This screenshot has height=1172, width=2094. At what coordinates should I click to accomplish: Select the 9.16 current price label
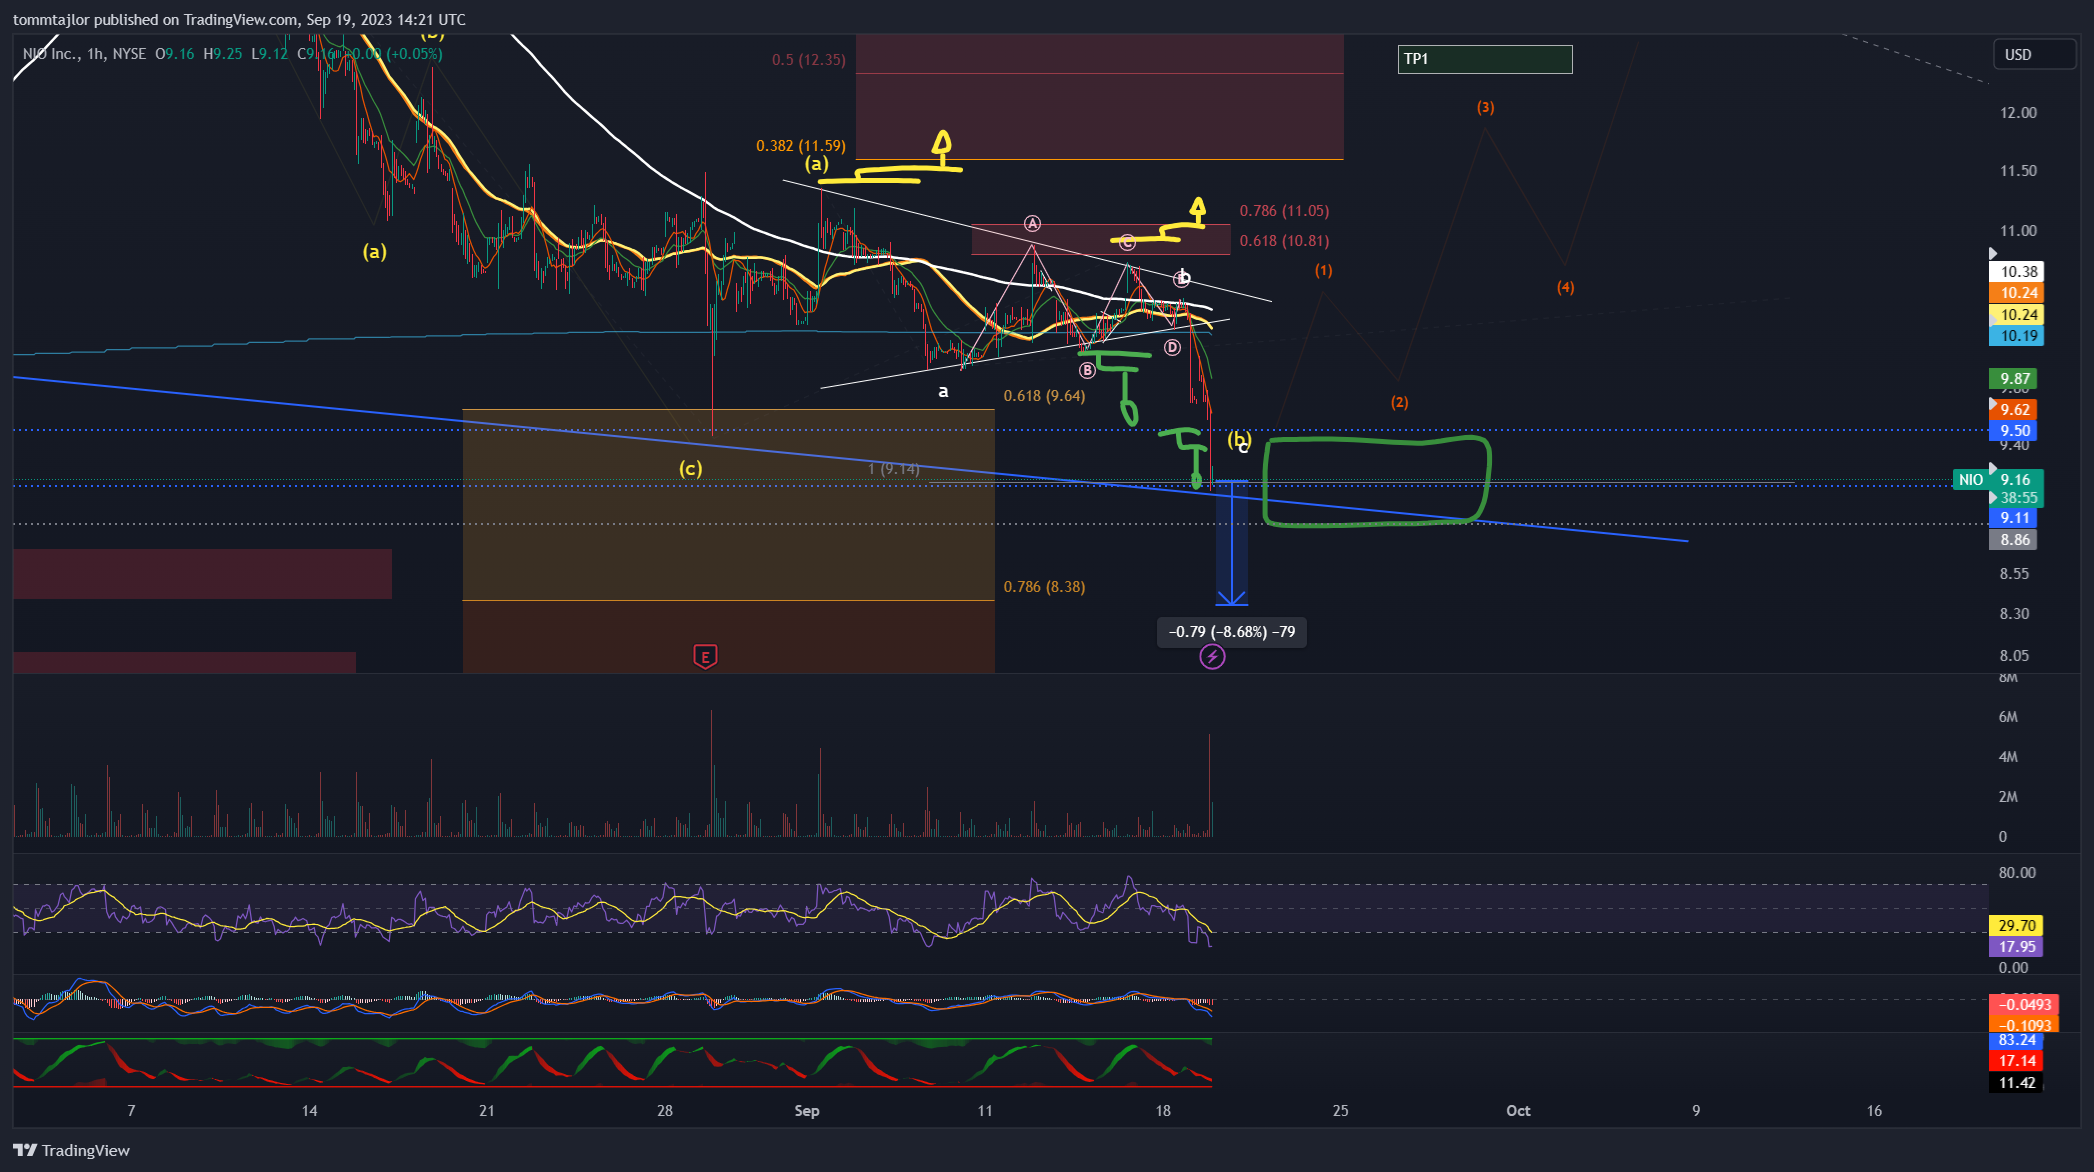(2015, 480)
